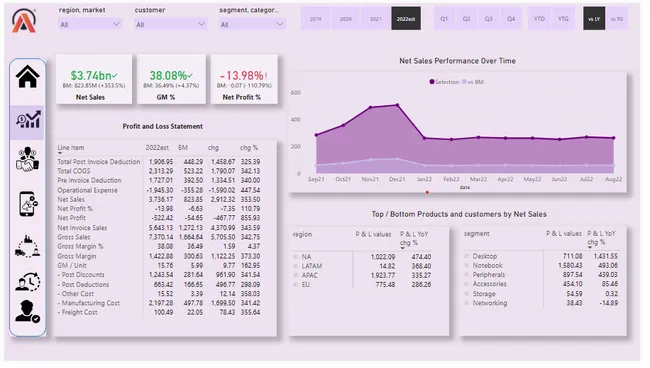Select the 2019 year button

pyautogui.click(x=316, y=19)
